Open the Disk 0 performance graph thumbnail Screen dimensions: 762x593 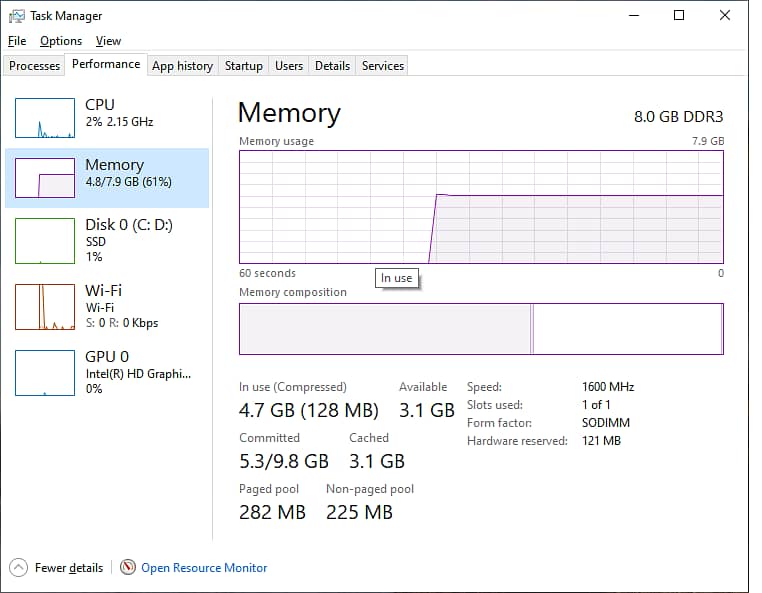coord(45,239)
